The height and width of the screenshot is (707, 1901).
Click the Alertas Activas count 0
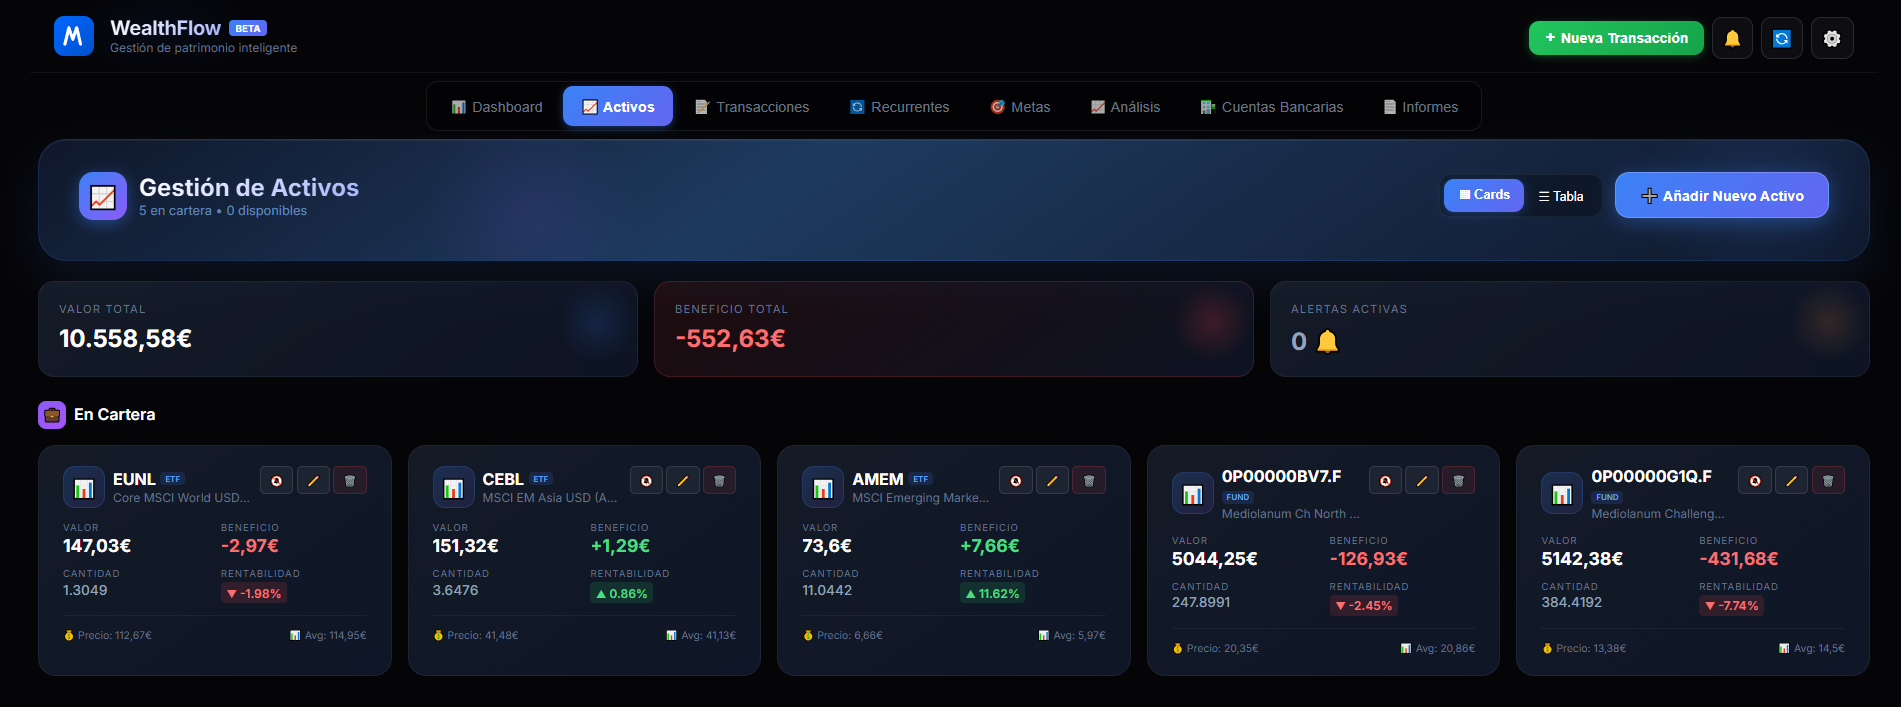[x=1299, y=342]
